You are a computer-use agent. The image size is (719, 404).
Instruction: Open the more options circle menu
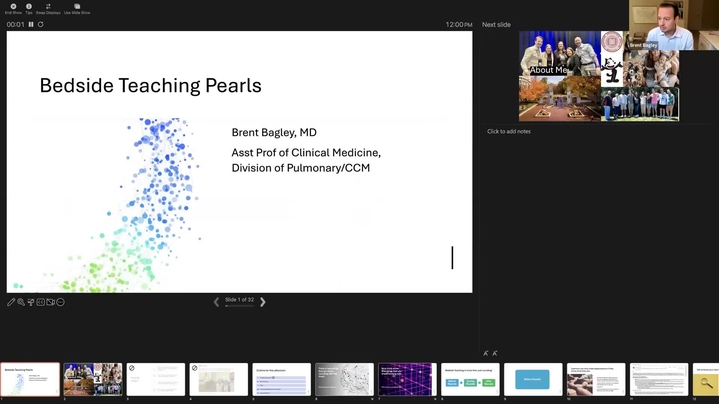click(61, 302)
